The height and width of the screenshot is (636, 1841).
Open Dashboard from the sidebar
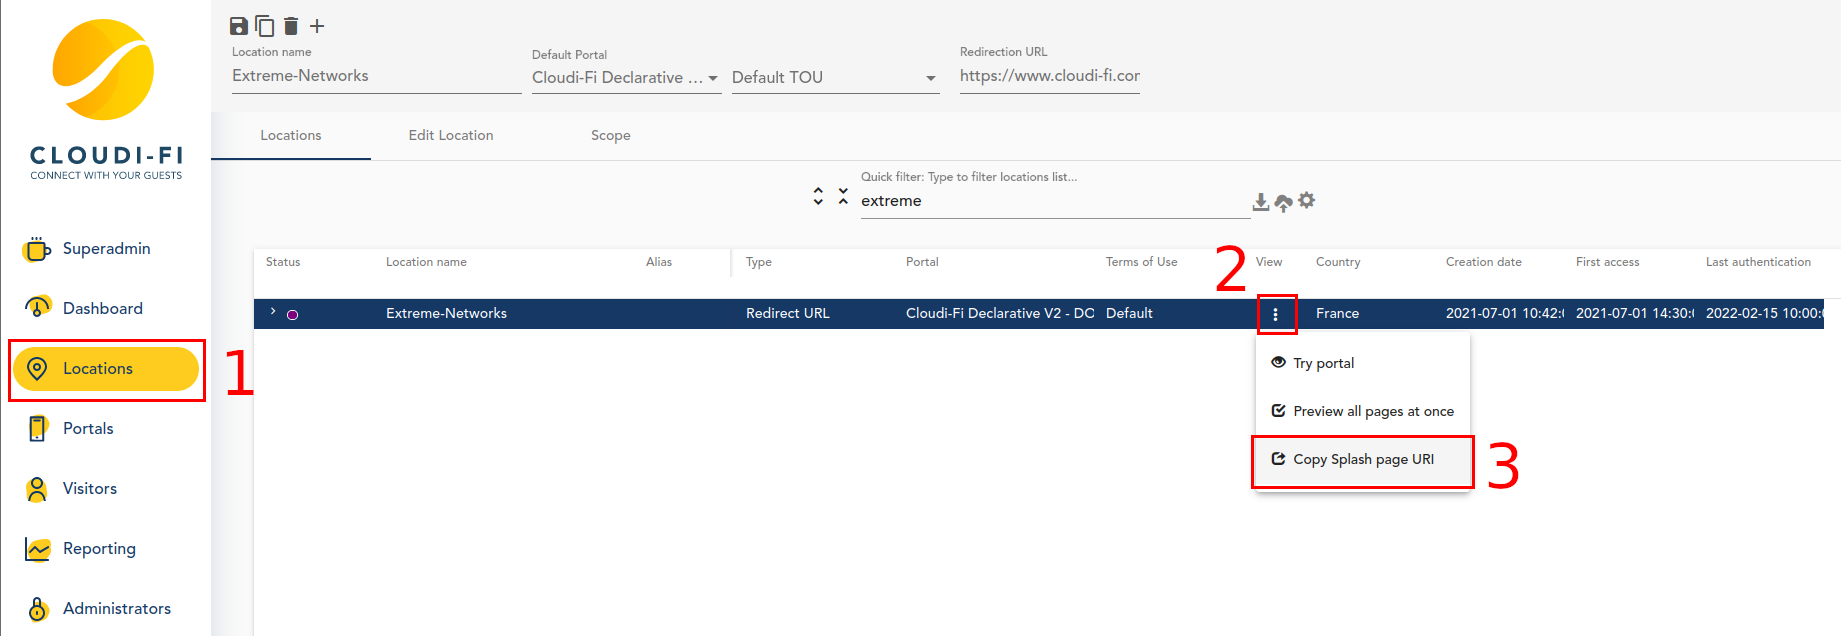pos(106,308)
